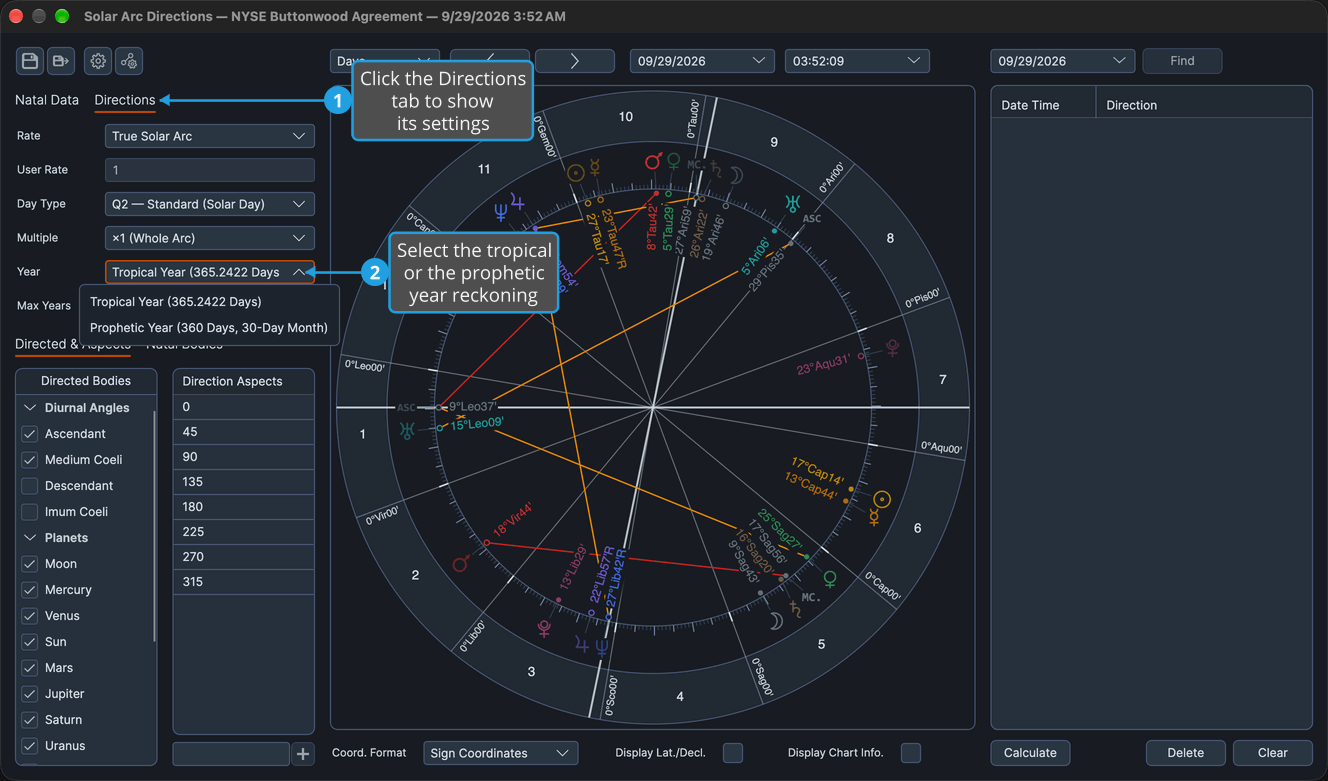Click the Clear button
Screen dimensions: 1328x781
1272,753
